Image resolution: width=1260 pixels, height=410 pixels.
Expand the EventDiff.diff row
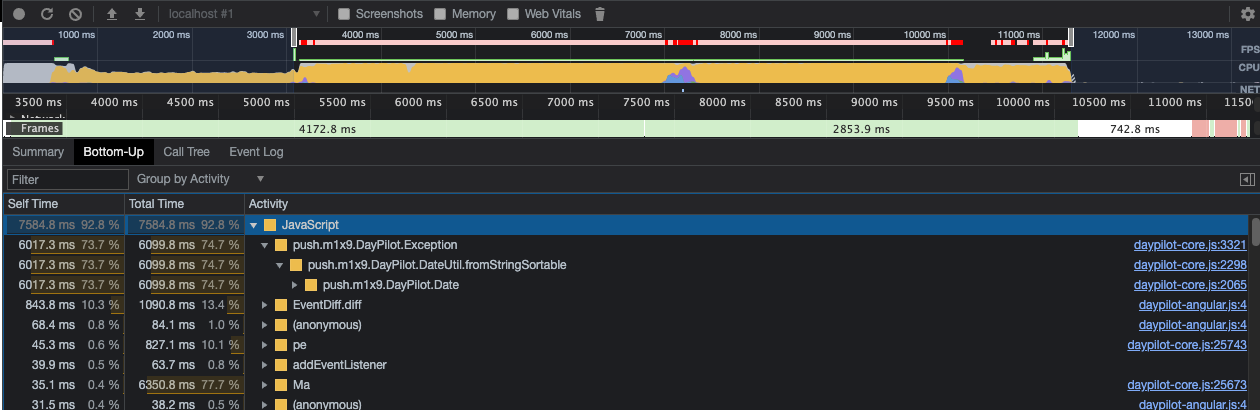pyautogui.click(x=265, y=305)
